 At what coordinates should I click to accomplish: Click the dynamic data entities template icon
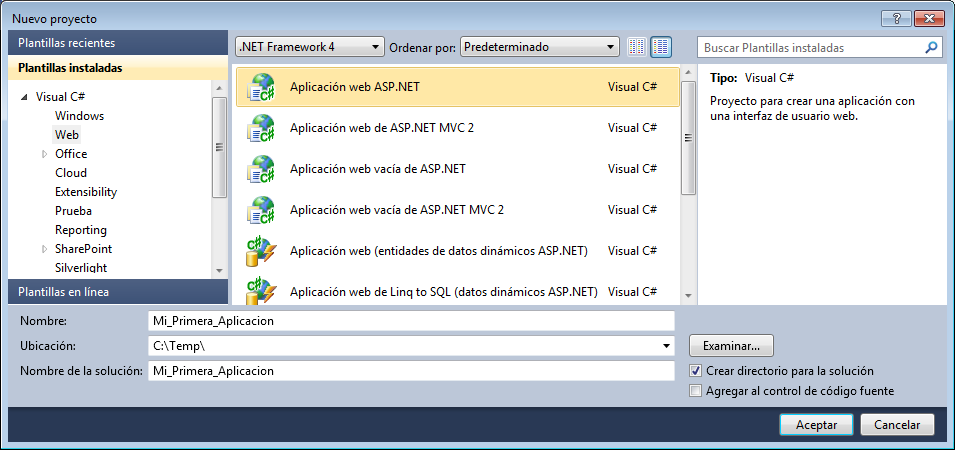click(260, 251)
